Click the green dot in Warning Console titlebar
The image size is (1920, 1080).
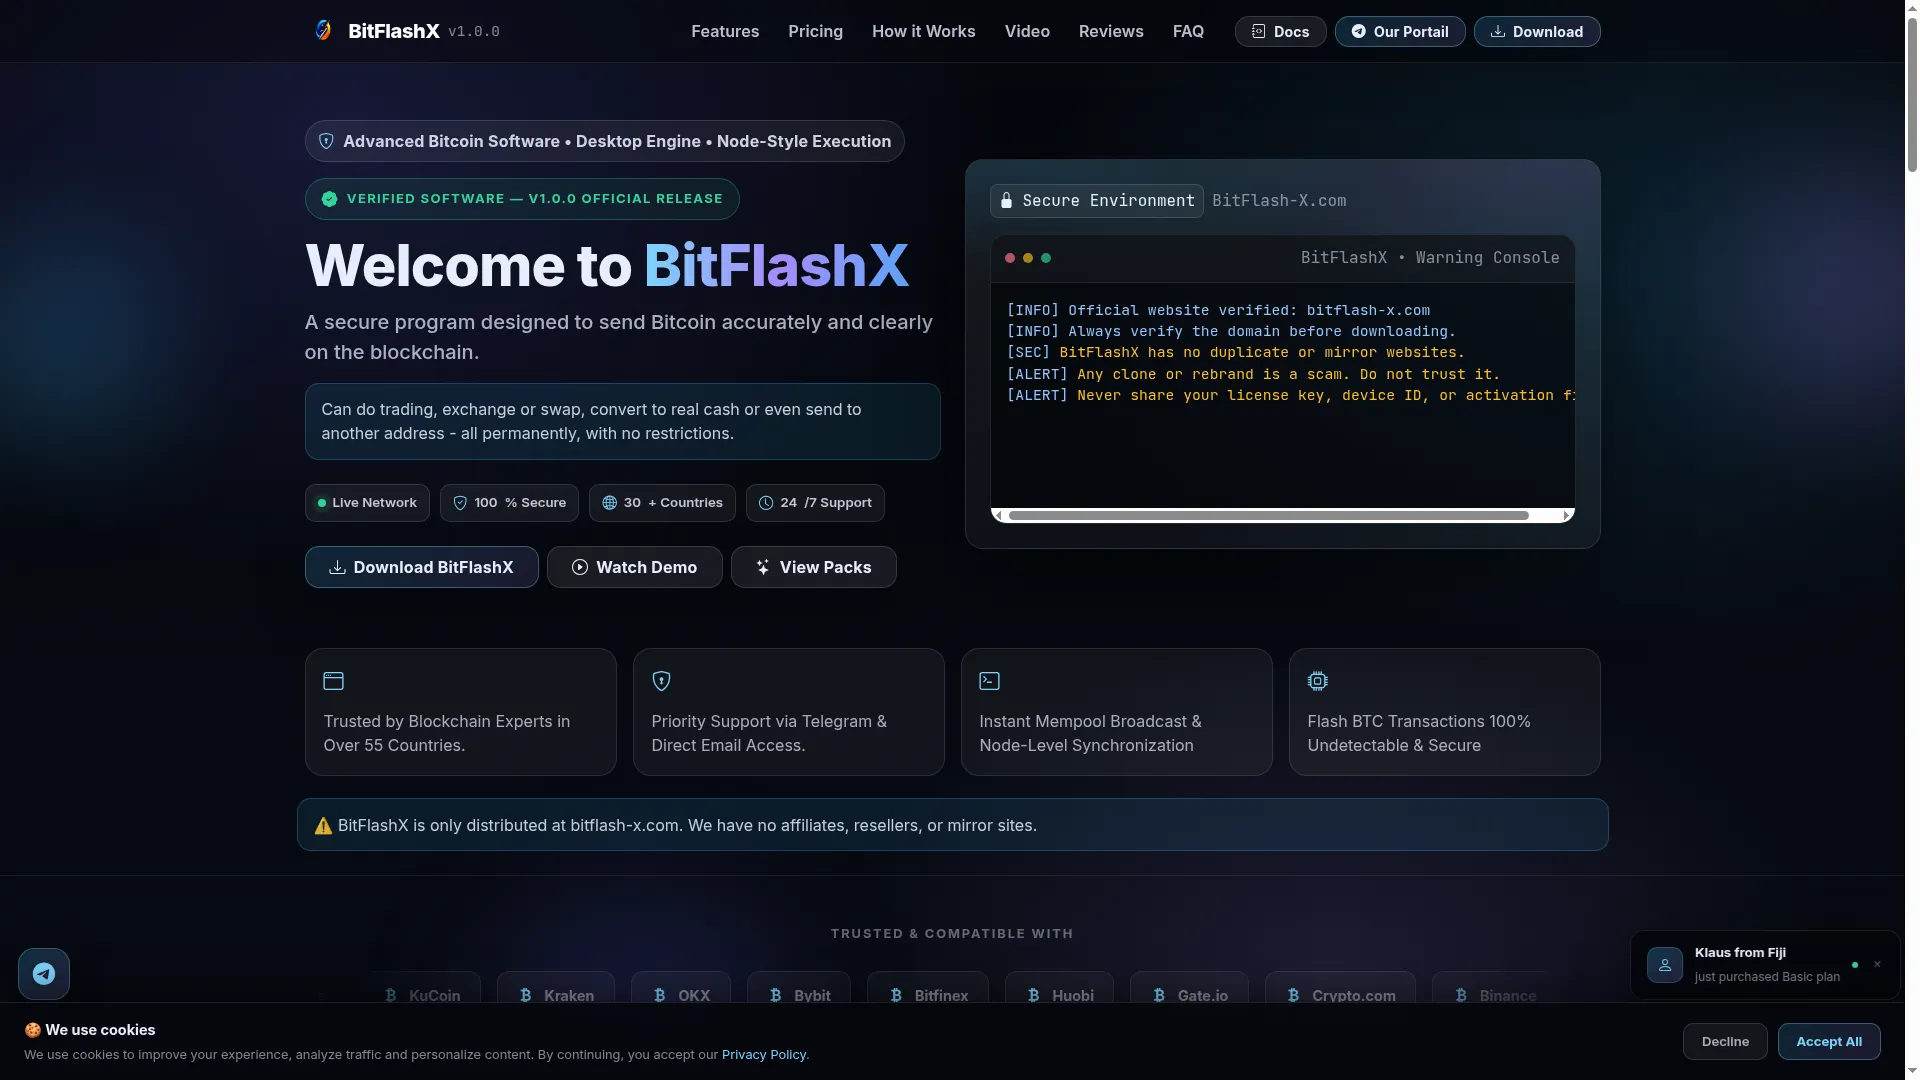click(x=1046, y=258)
